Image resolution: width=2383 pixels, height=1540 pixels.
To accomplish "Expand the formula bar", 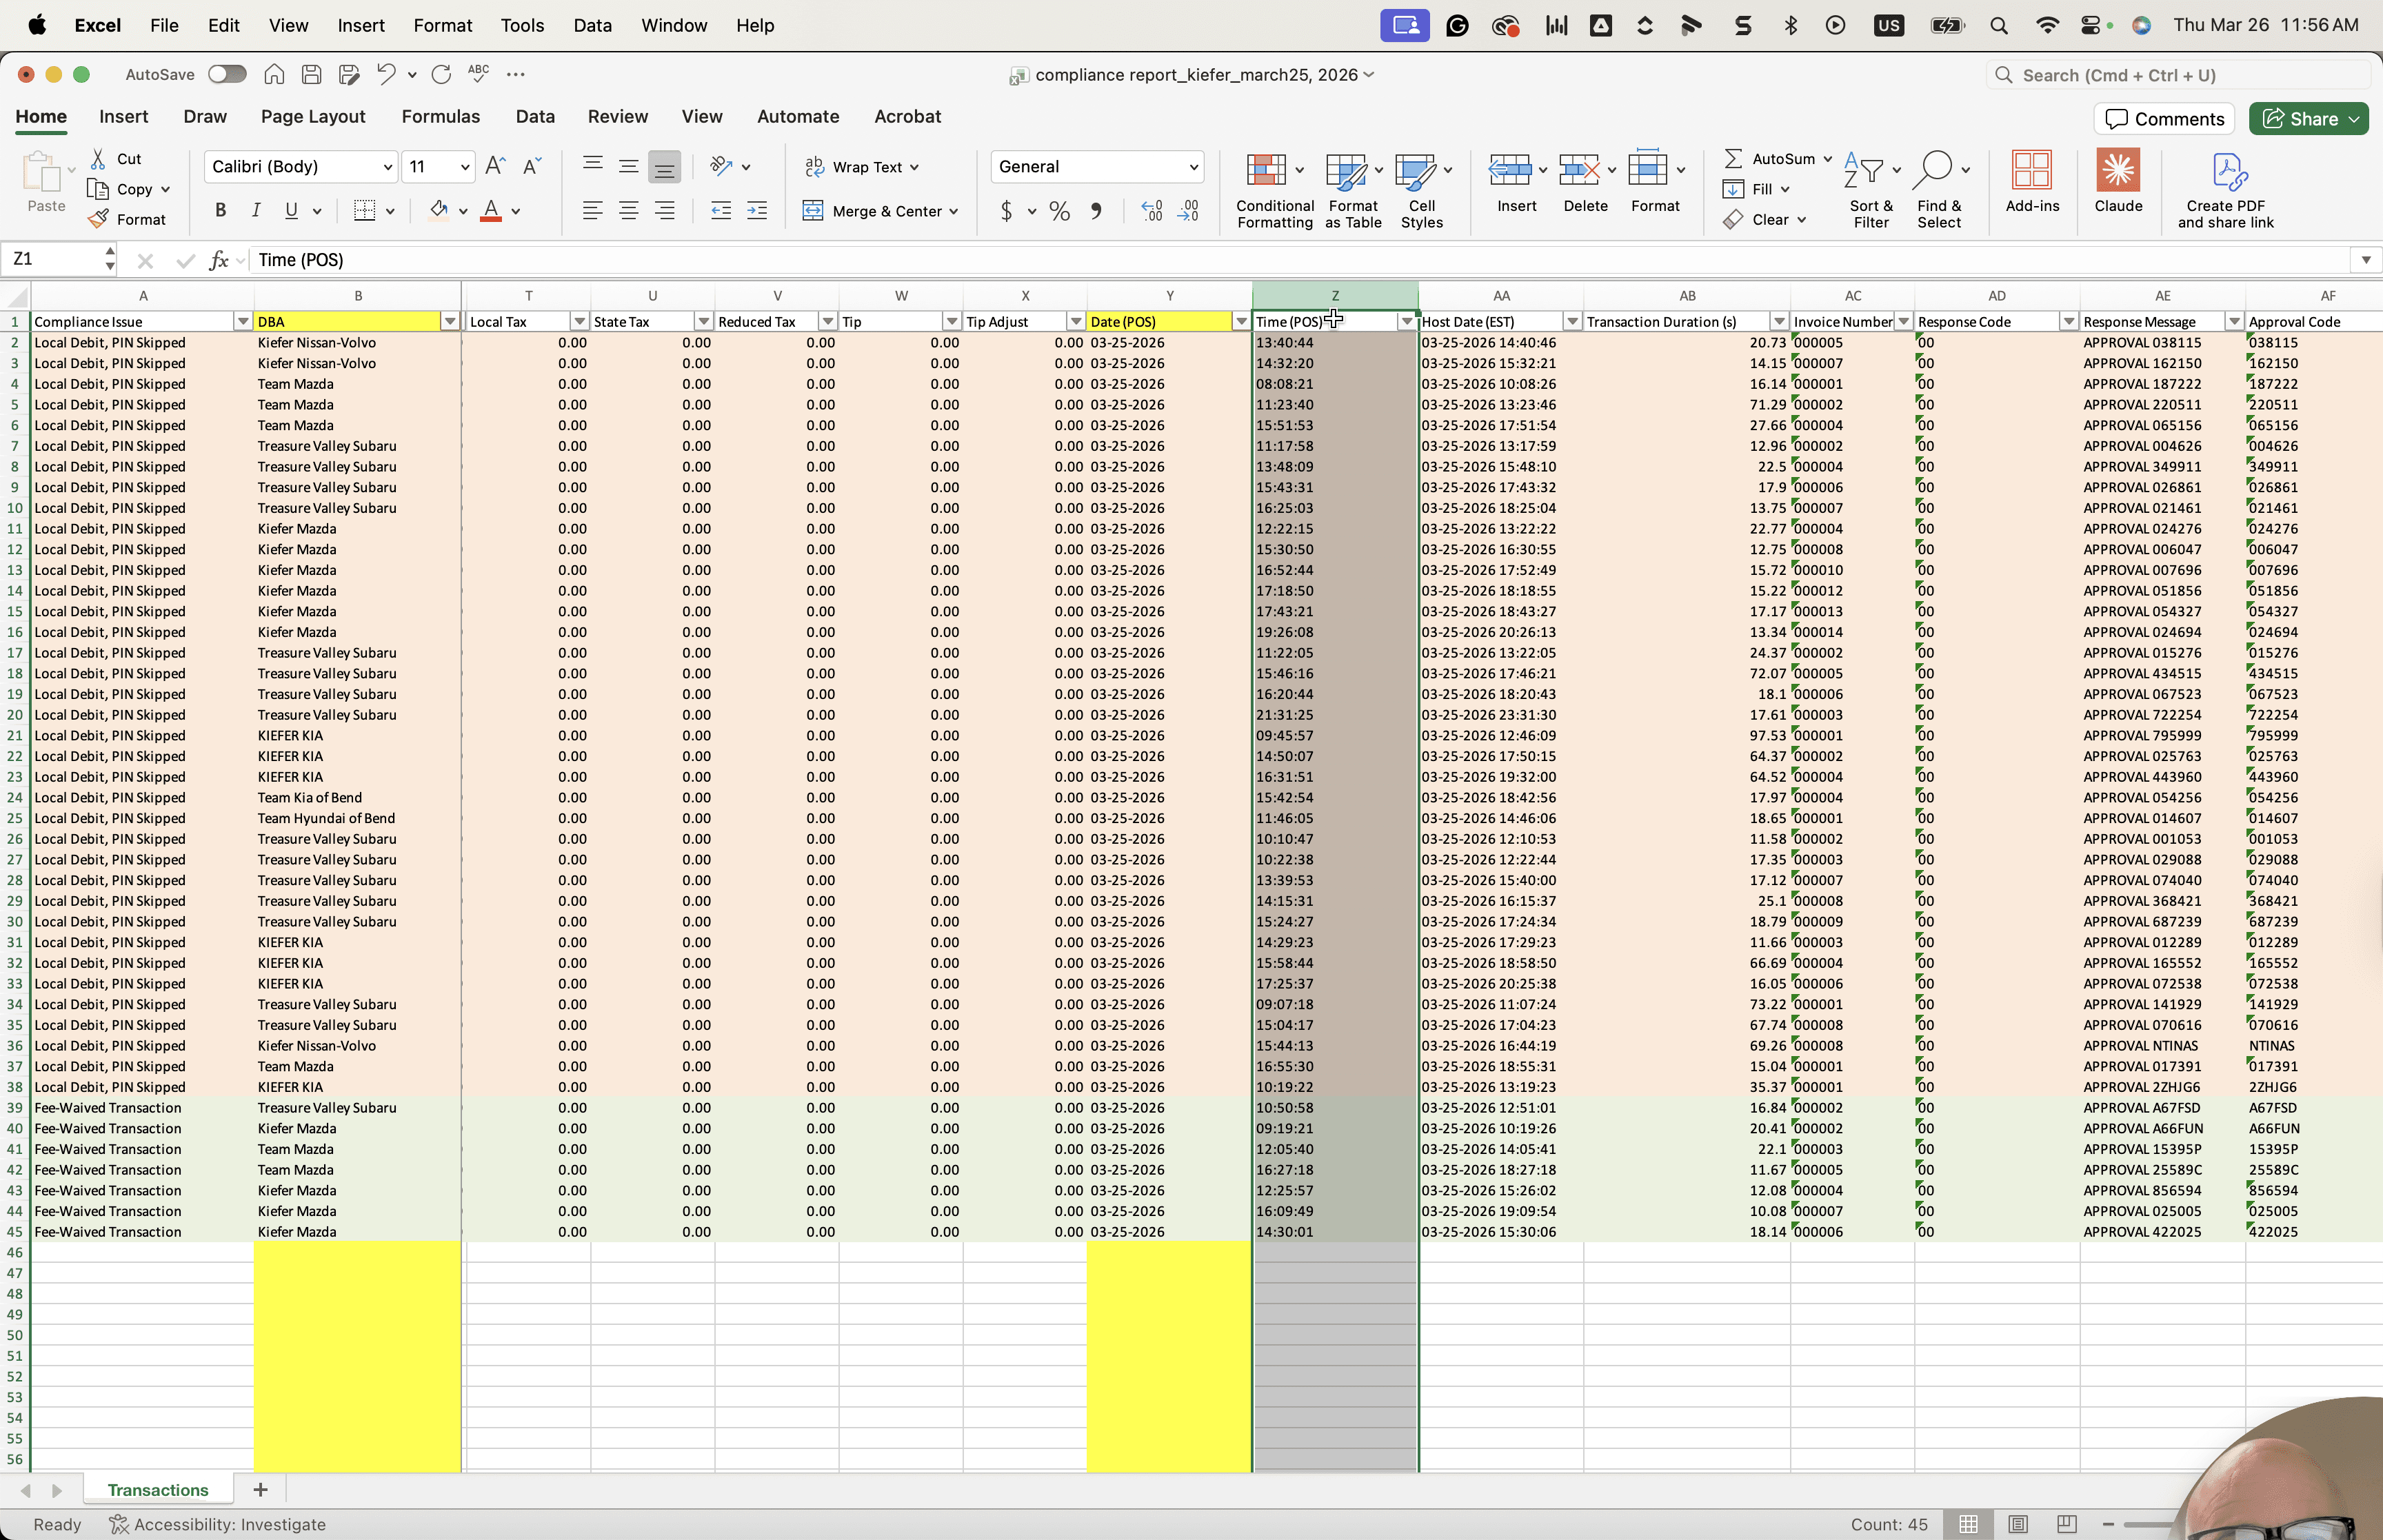I will [2365, 260].
